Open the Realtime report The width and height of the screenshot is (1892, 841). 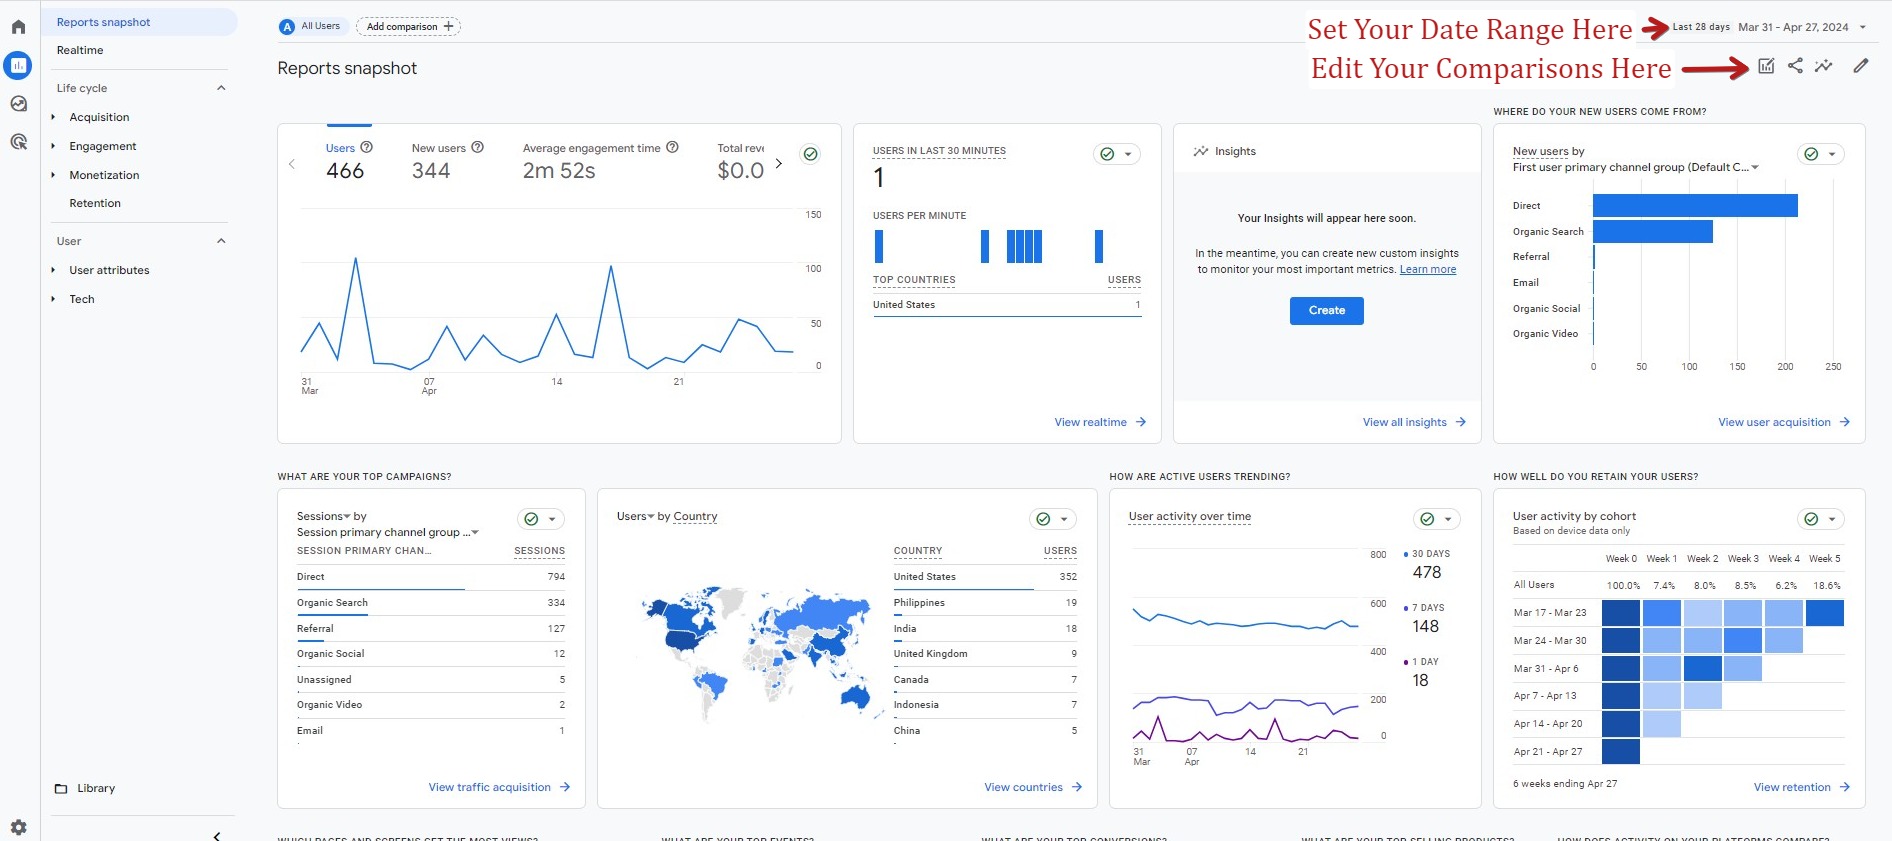coord(80,50)
